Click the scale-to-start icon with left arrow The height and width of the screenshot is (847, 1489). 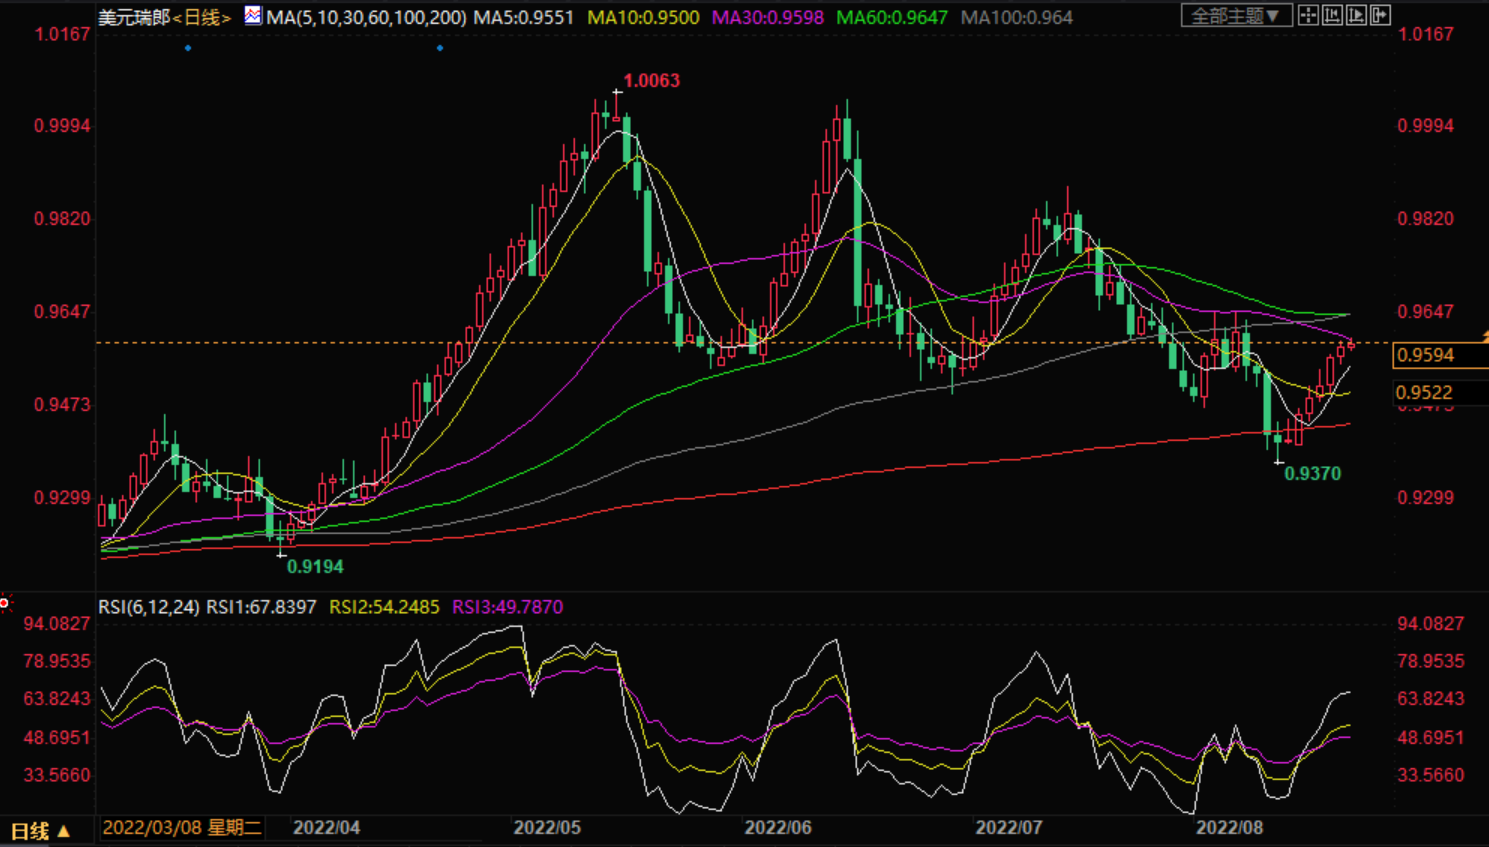pos(1332,15)
